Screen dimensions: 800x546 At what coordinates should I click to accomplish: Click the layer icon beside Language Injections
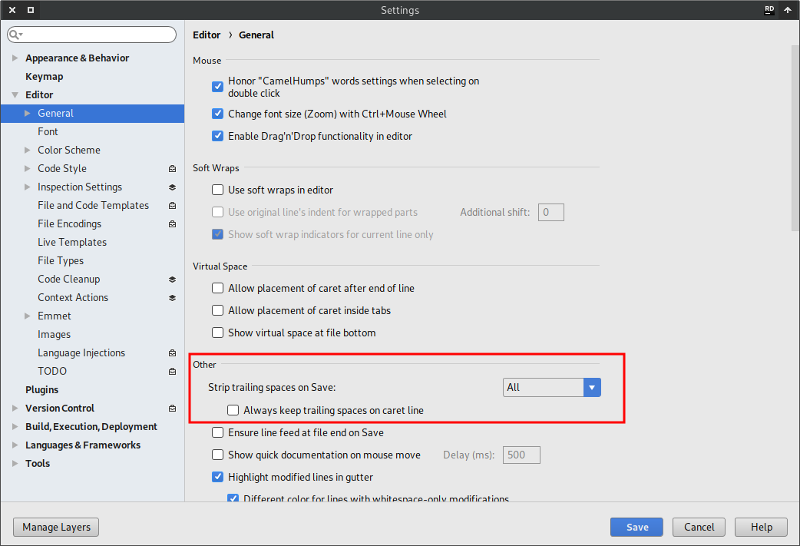tap(172, 353)
